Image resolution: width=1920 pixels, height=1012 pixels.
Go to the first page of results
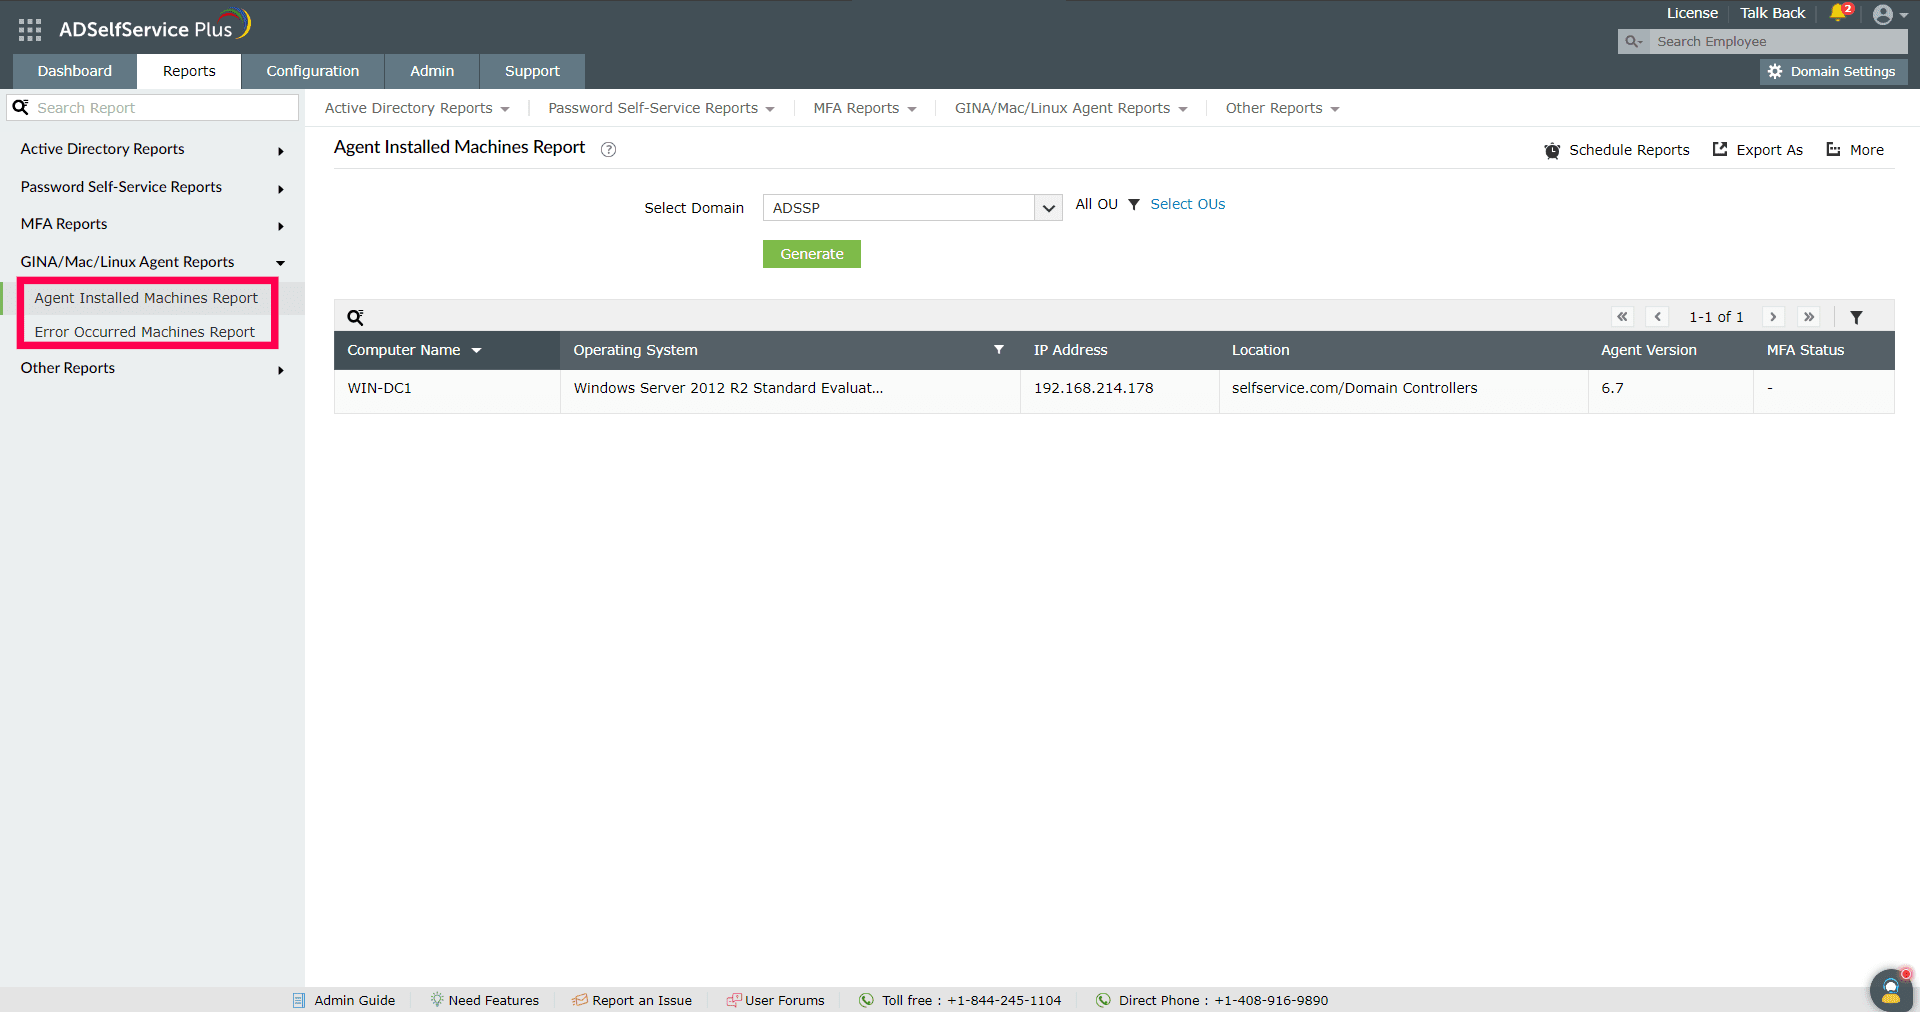click(1622, 317)
